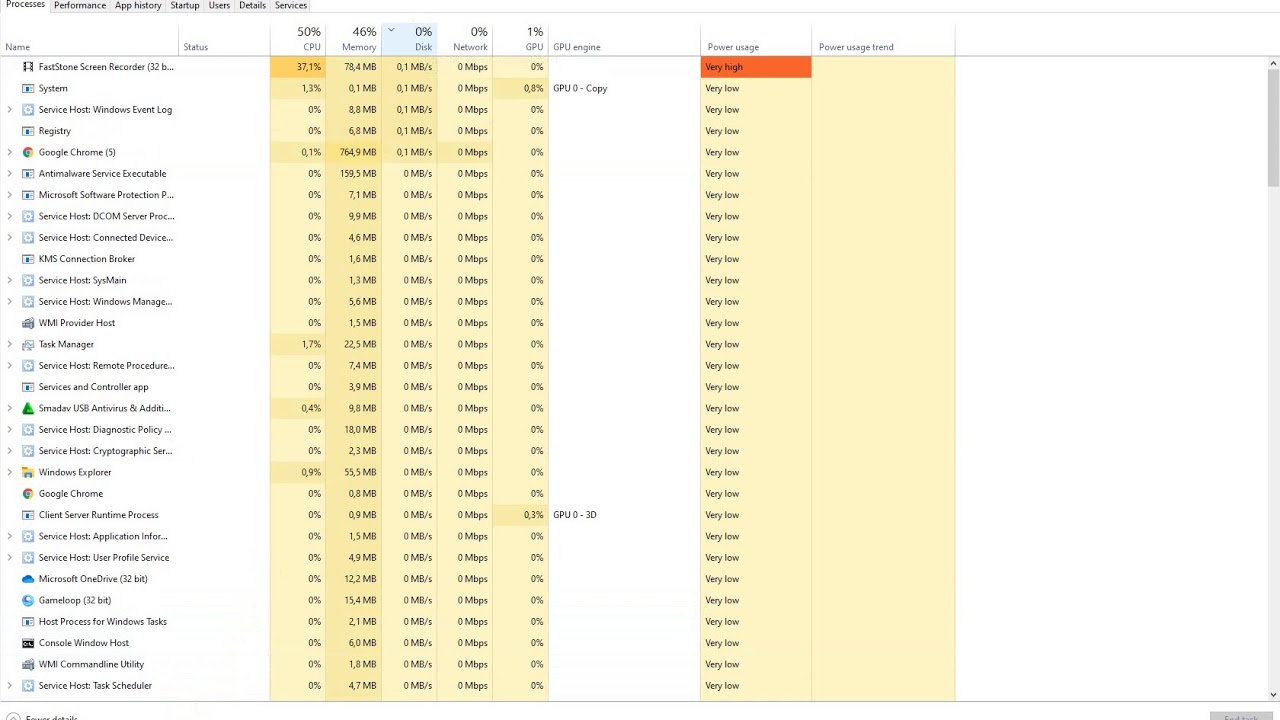
Task: Click the Console Window Host icon
Action: pyautogui.click(x=28, y=643)
